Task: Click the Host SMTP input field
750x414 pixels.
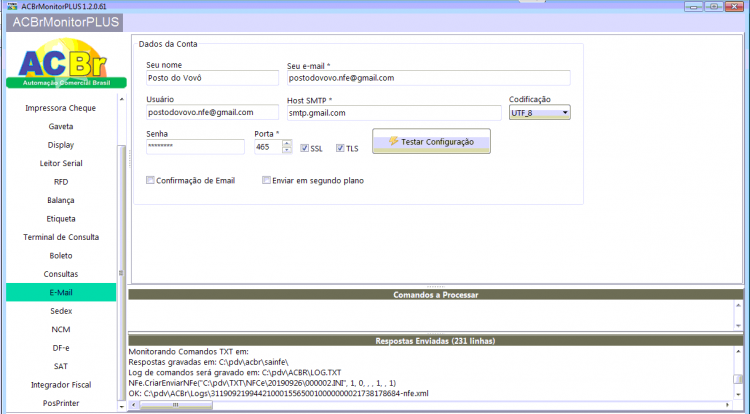Action: coord(394,113)
